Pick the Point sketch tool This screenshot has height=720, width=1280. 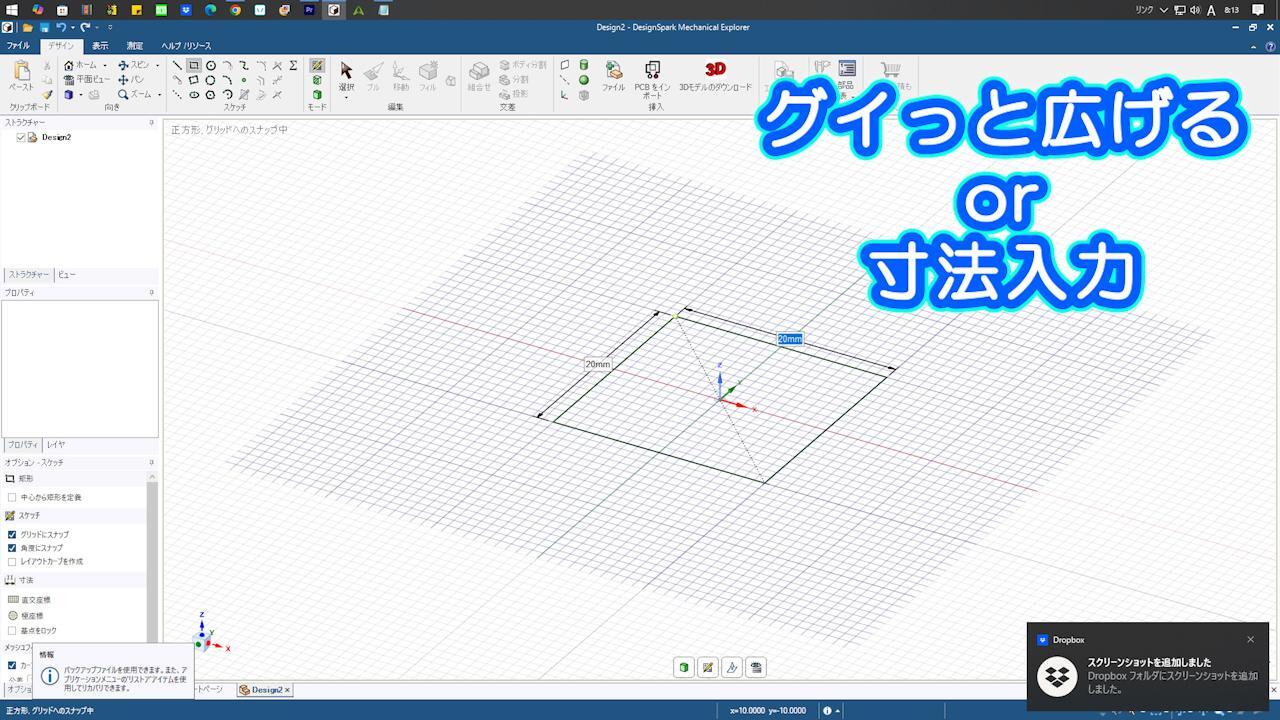coord(244,80)
